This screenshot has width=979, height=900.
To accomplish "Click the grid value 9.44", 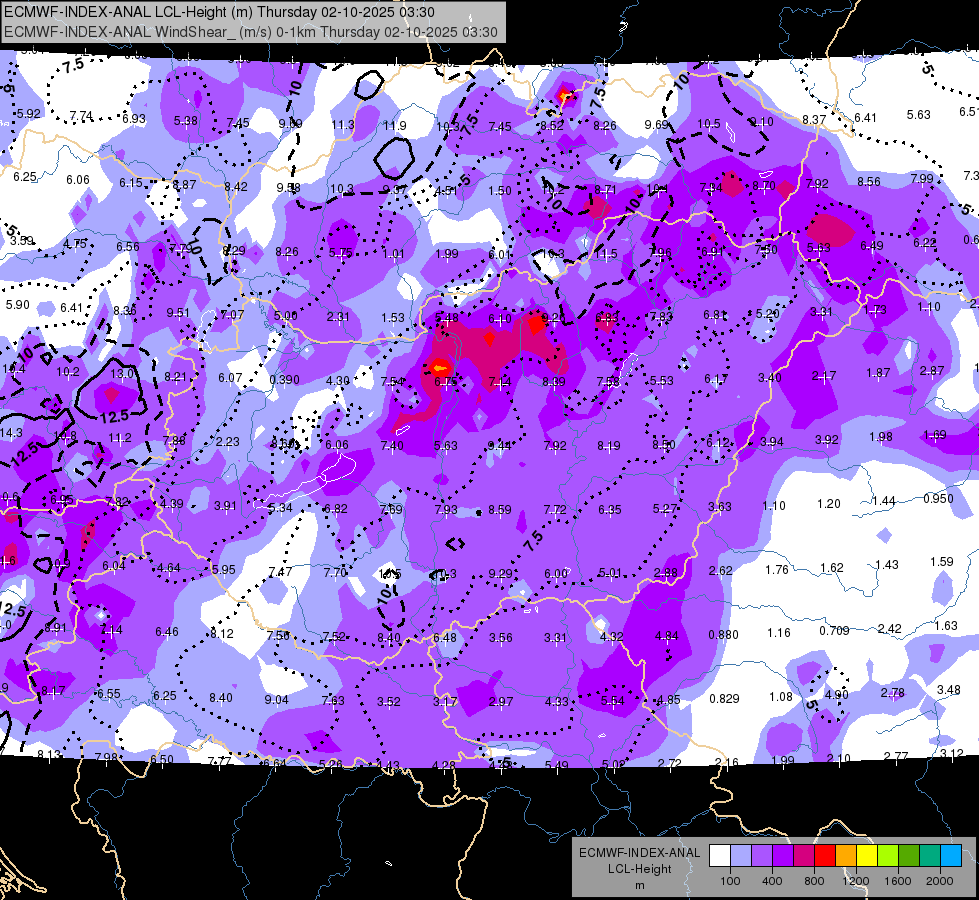I will pyautogui.click(x=499, y=445).
